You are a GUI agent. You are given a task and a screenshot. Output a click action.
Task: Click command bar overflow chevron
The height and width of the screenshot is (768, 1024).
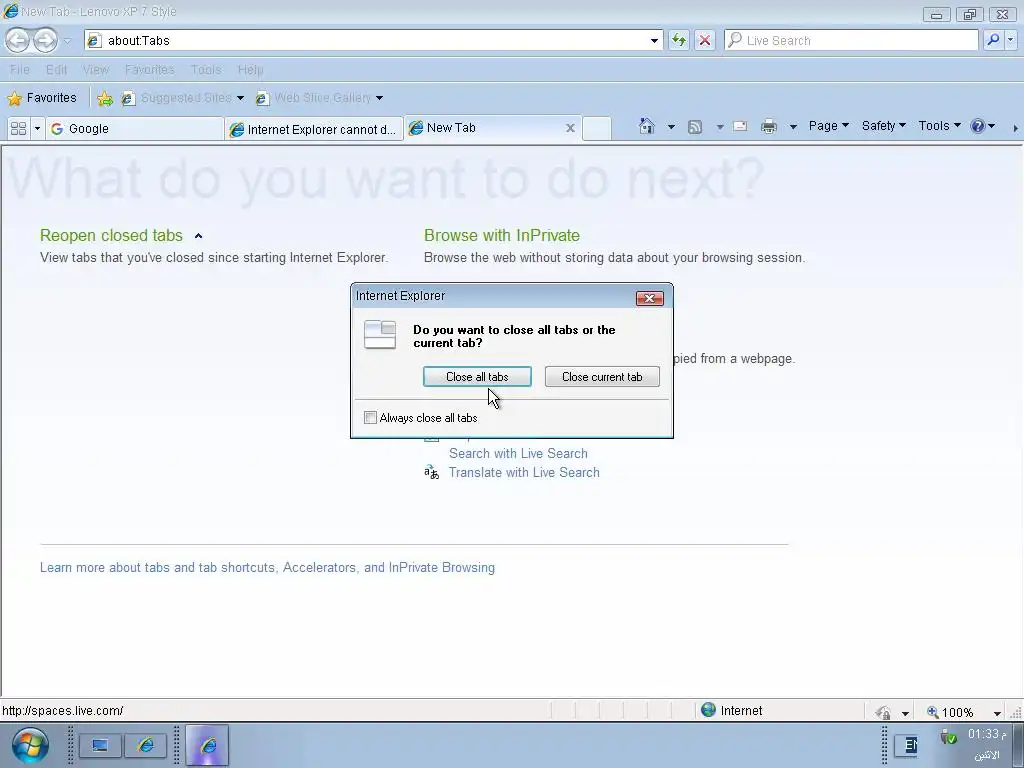pos(1015,128)
